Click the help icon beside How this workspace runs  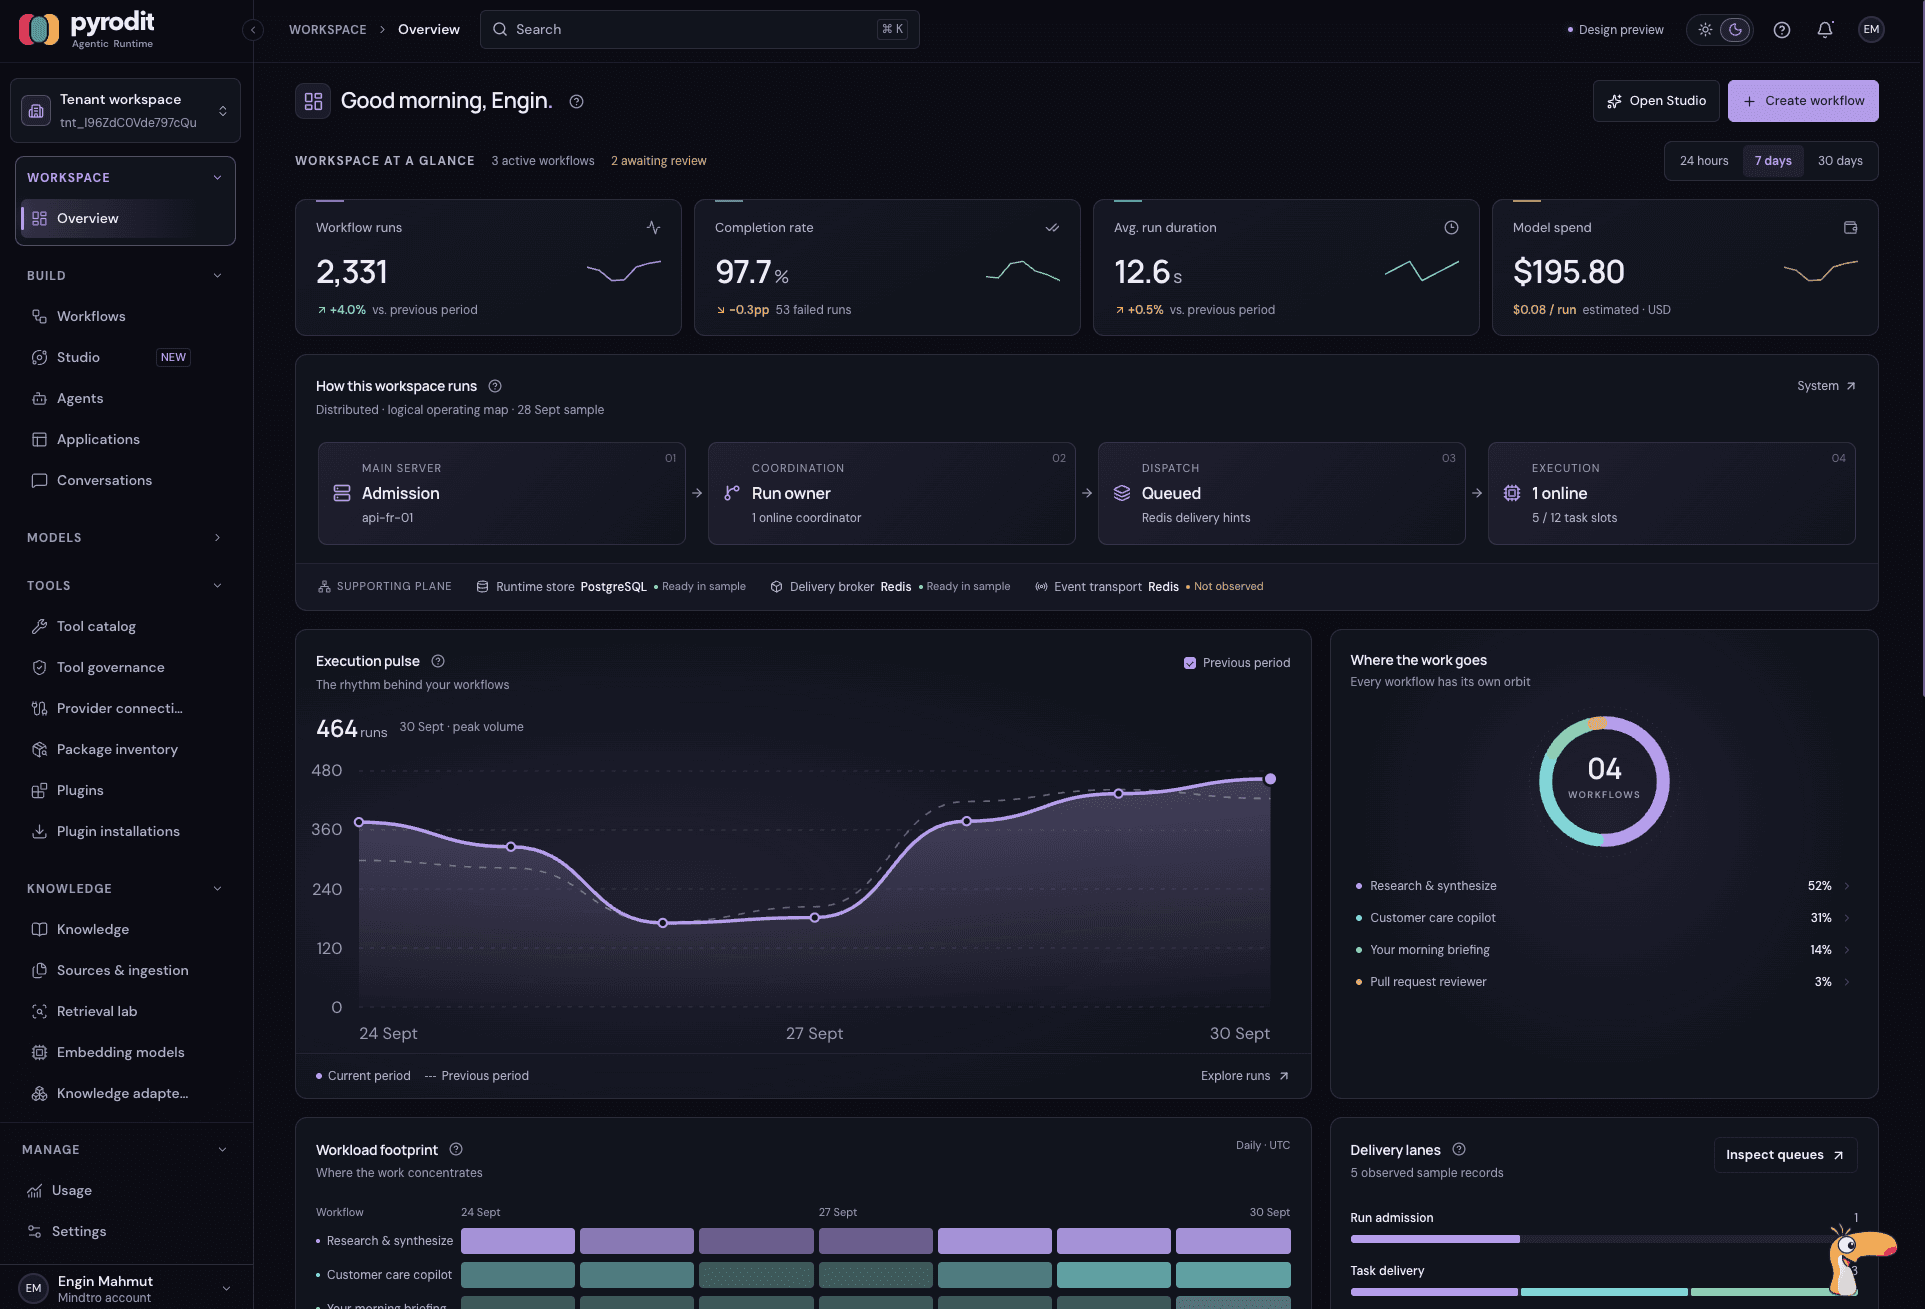pos(495,386)
